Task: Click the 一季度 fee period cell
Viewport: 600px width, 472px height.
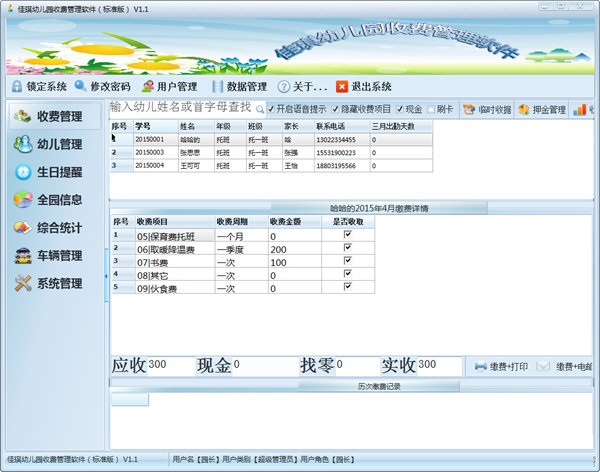Action: tap(241, 250)
